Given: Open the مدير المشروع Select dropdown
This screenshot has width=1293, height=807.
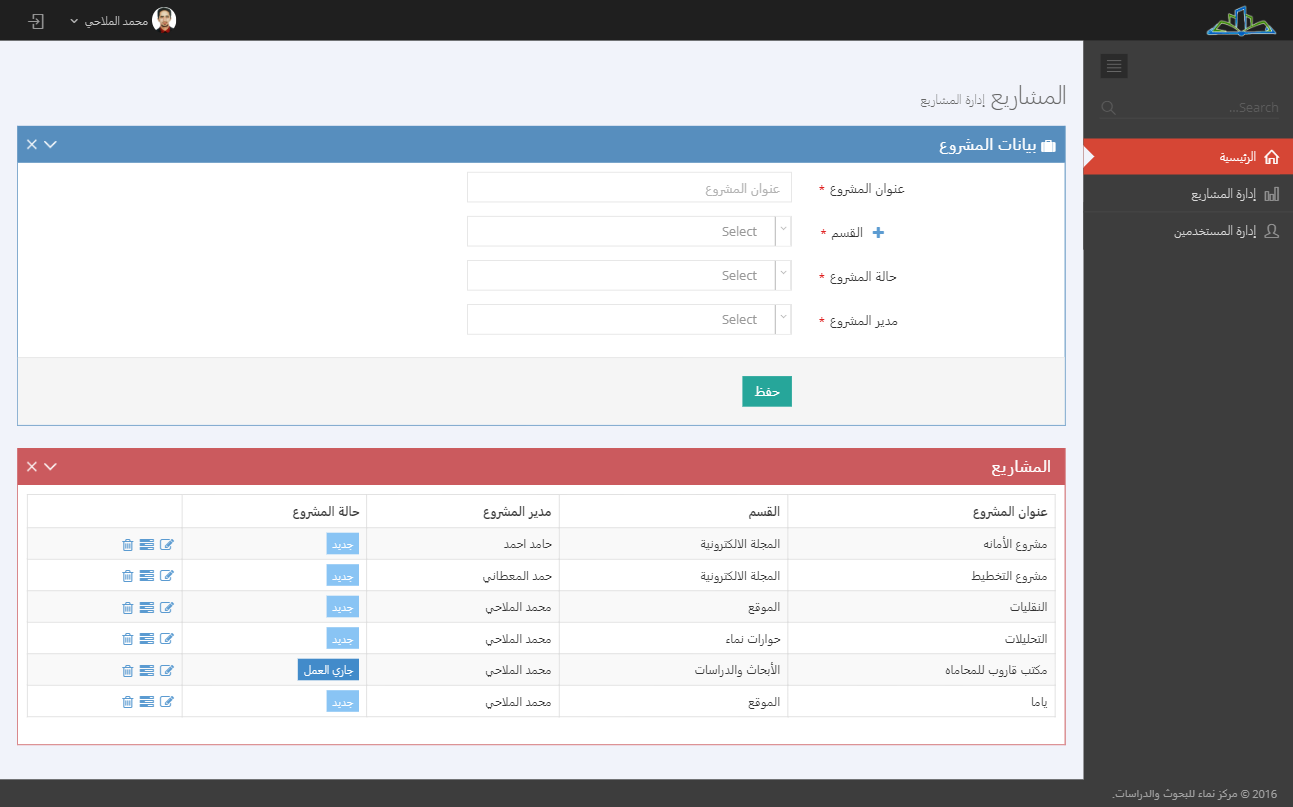Looking at the screenshot, I should [x=629, y=320].
